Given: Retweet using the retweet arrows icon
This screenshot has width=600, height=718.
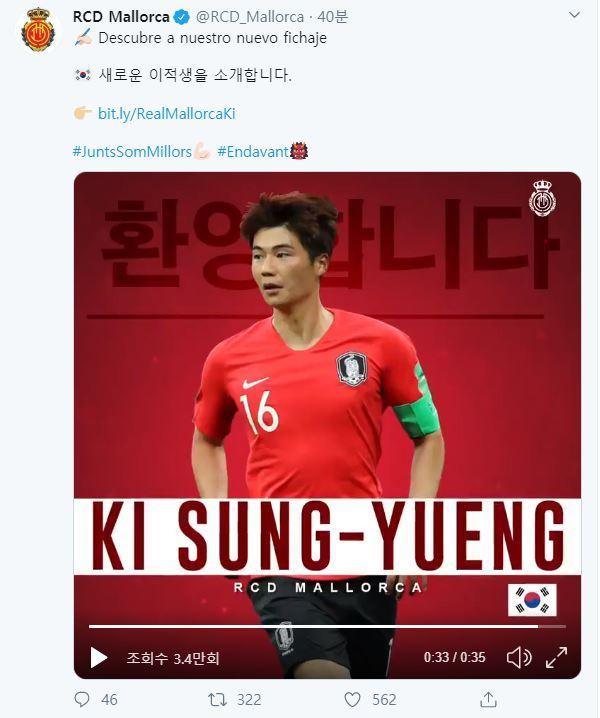Looking at the screenshot, I should pyautogui.click(x=218, y=699).
